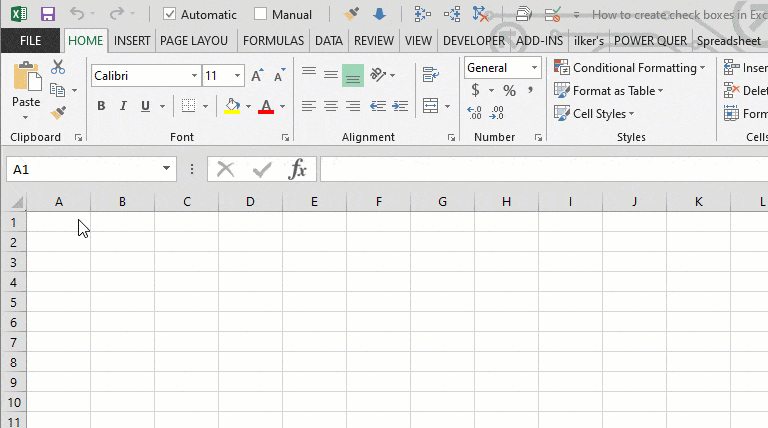Align text left

(309, 106)
